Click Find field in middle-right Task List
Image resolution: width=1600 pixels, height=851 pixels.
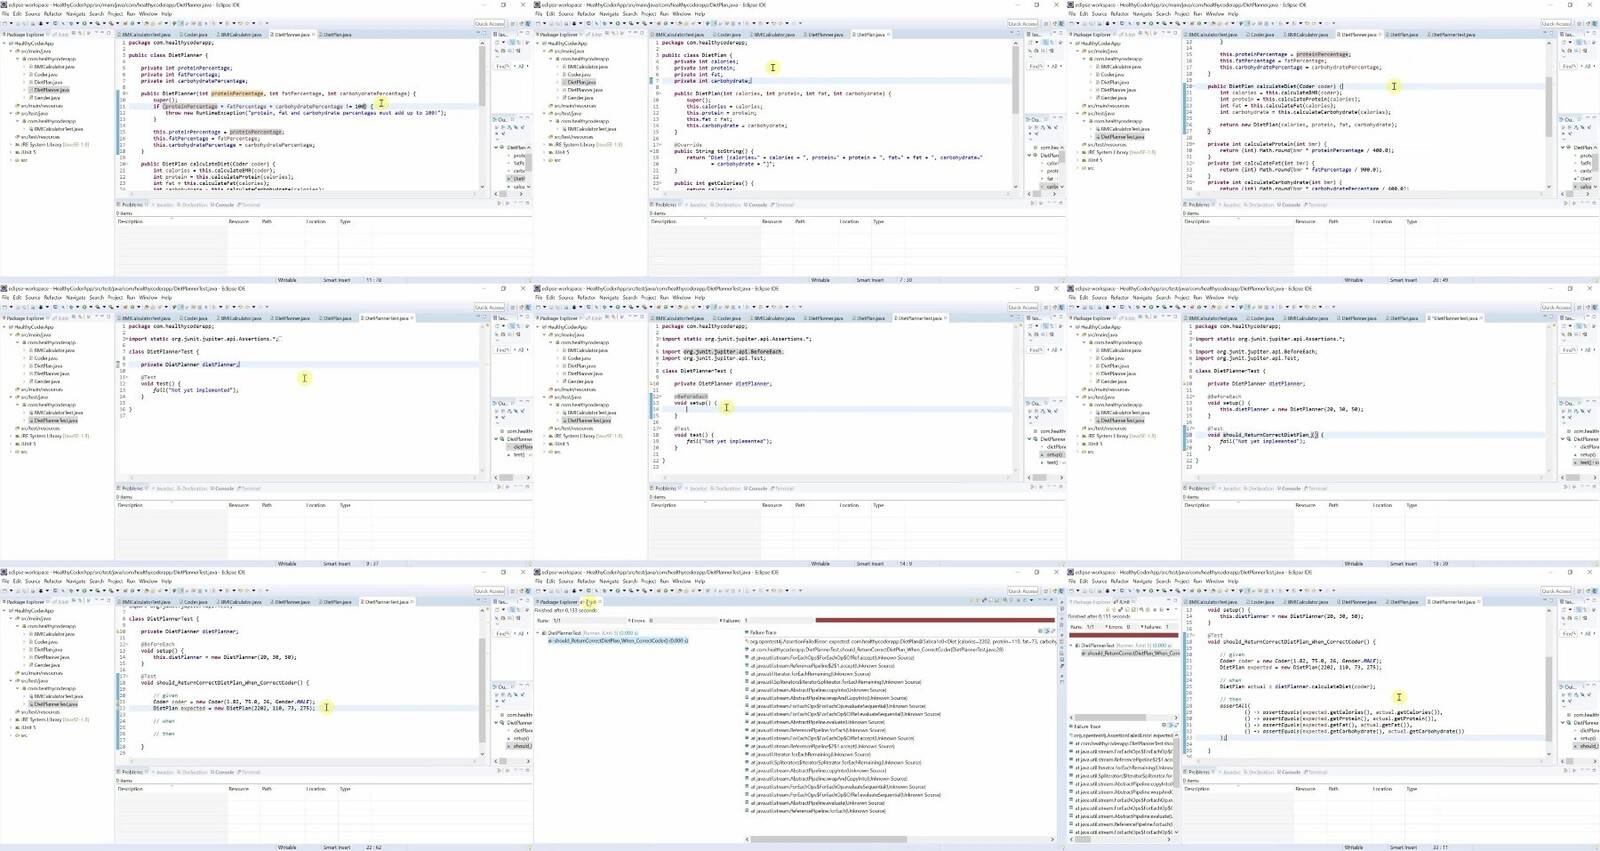1568,350
